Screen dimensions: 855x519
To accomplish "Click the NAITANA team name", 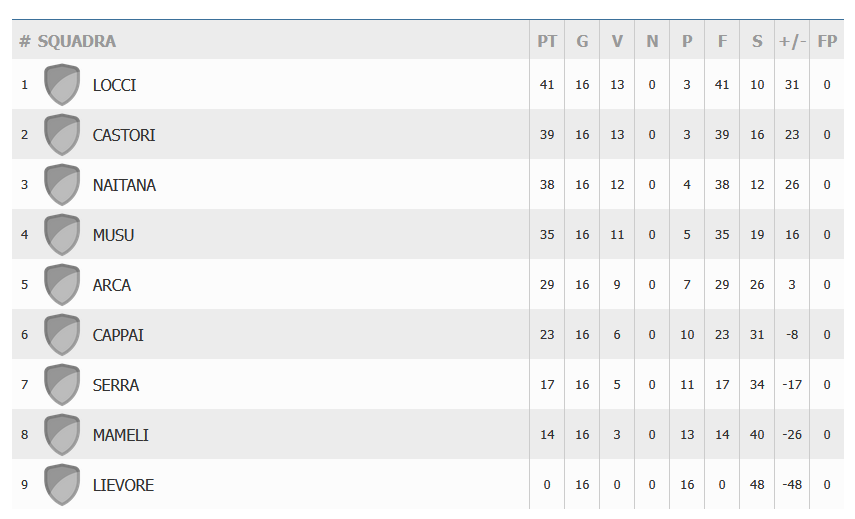I will [x=124, y=185].
